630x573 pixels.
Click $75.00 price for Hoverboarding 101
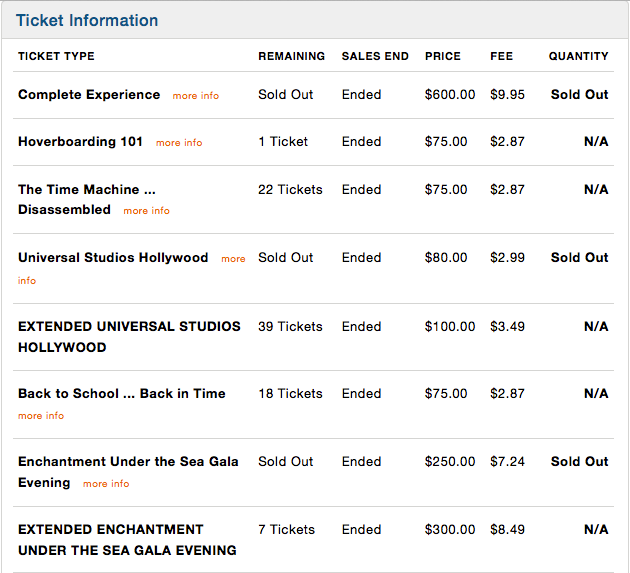(446, 141)
